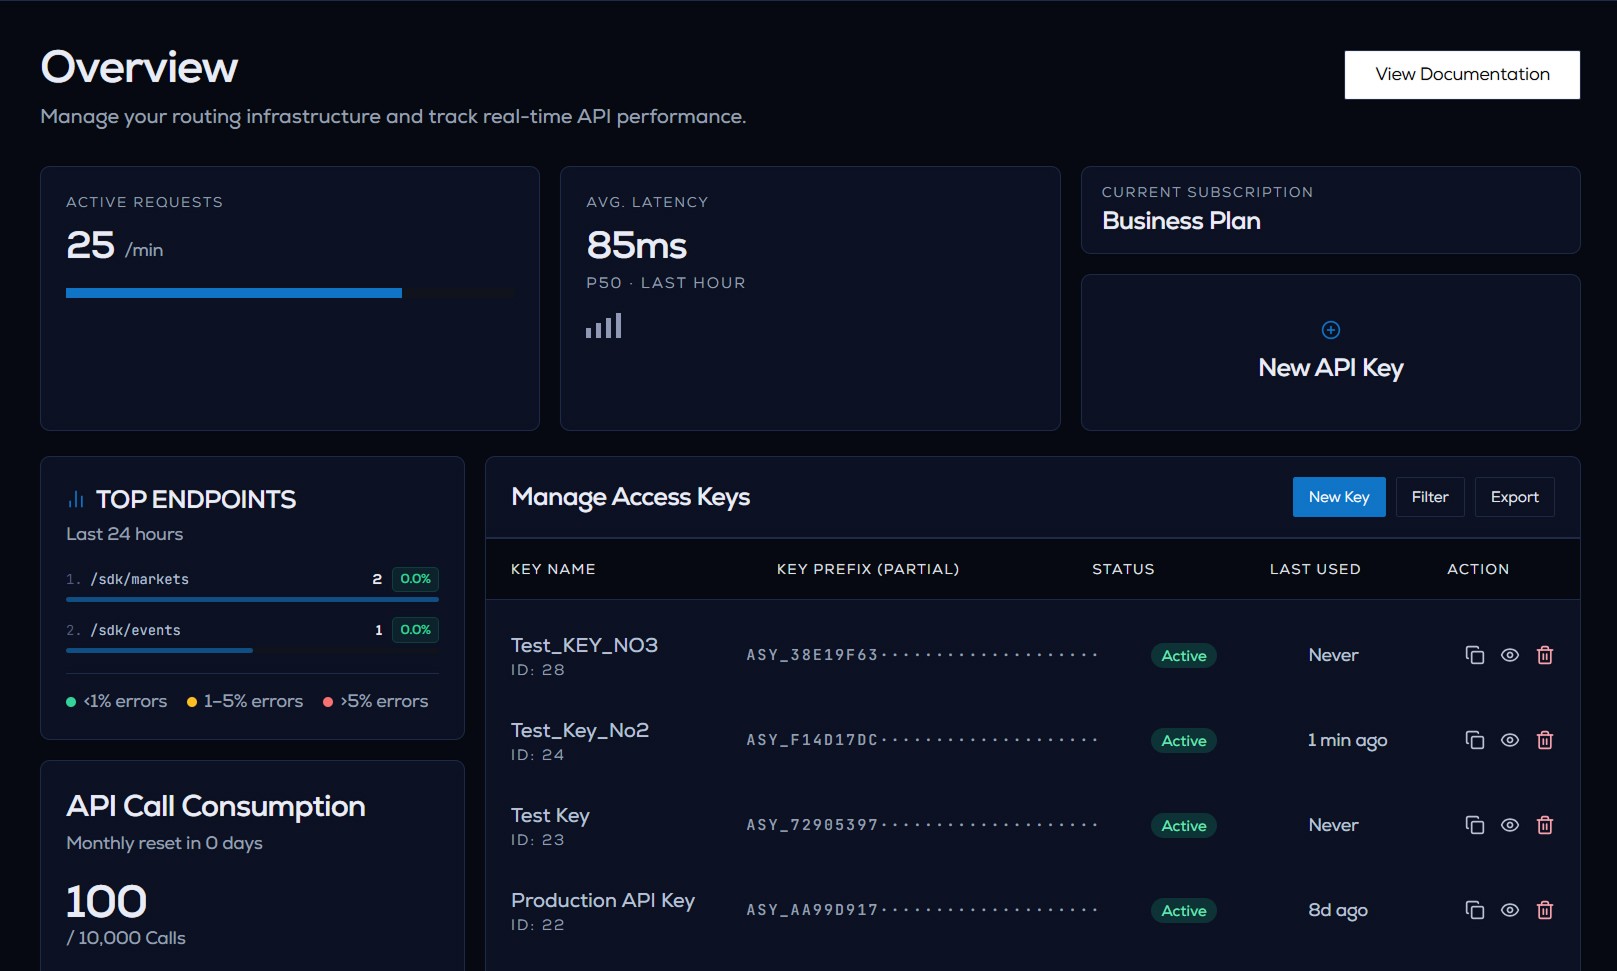The height and width of the screenshot is (971, 1617).
Task: Open View Documentation
Action: (x=1462, y=75)
